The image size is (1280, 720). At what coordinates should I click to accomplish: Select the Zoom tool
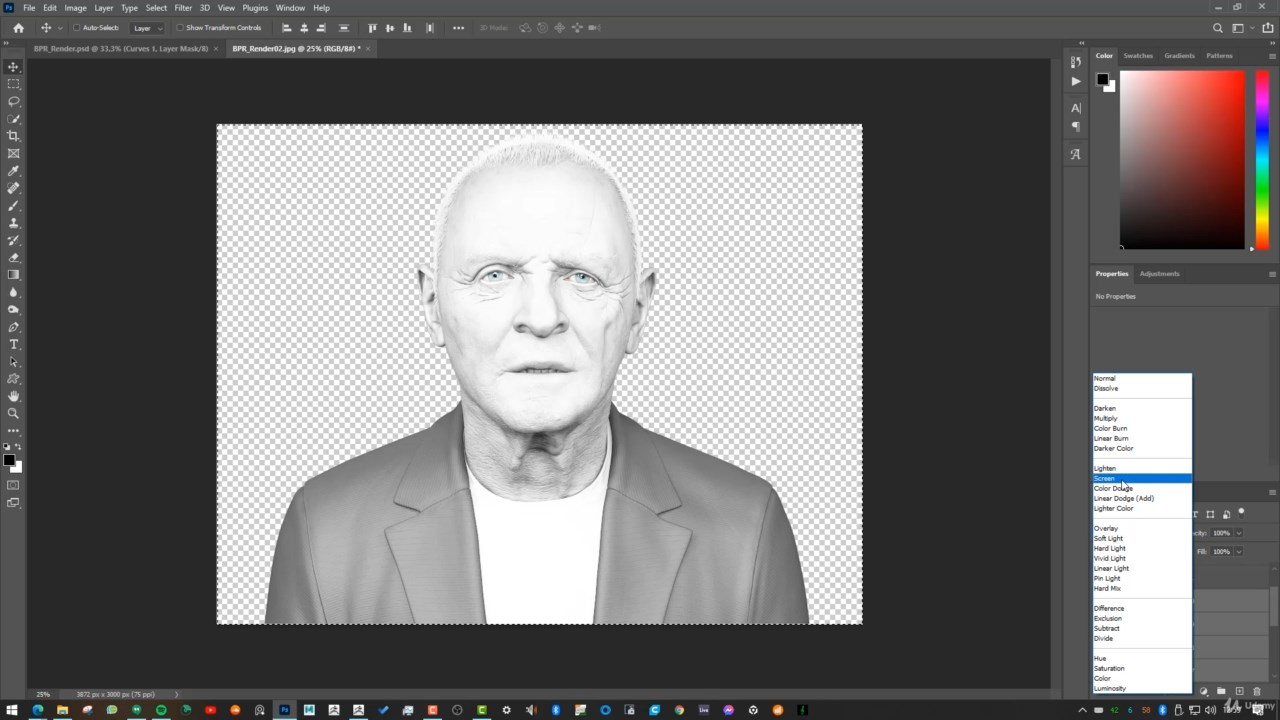tap(13, 413)
